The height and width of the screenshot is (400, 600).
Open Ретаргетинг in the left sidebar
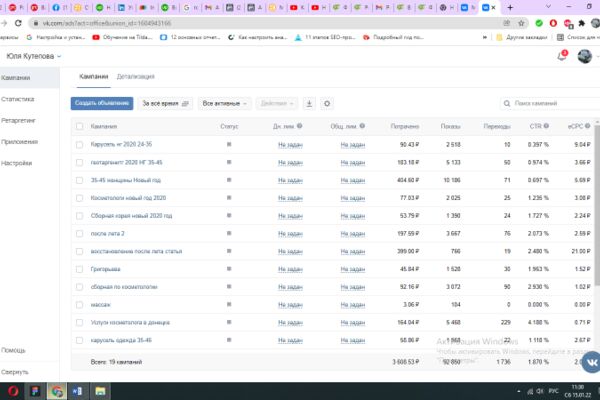(18, 121)
